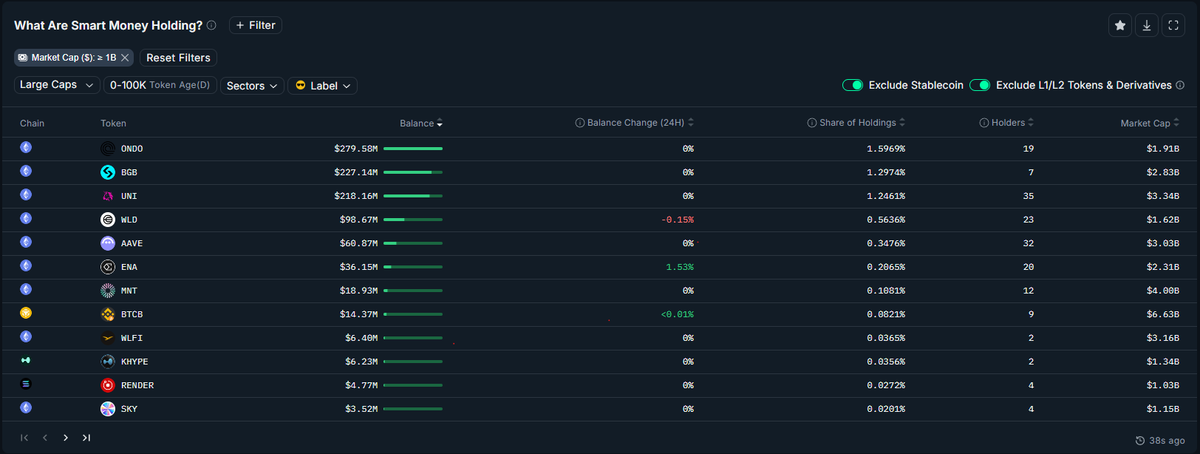Download the smart money holdings data
Viewport: 1200px width, 454px height.
click(1147, 25)
